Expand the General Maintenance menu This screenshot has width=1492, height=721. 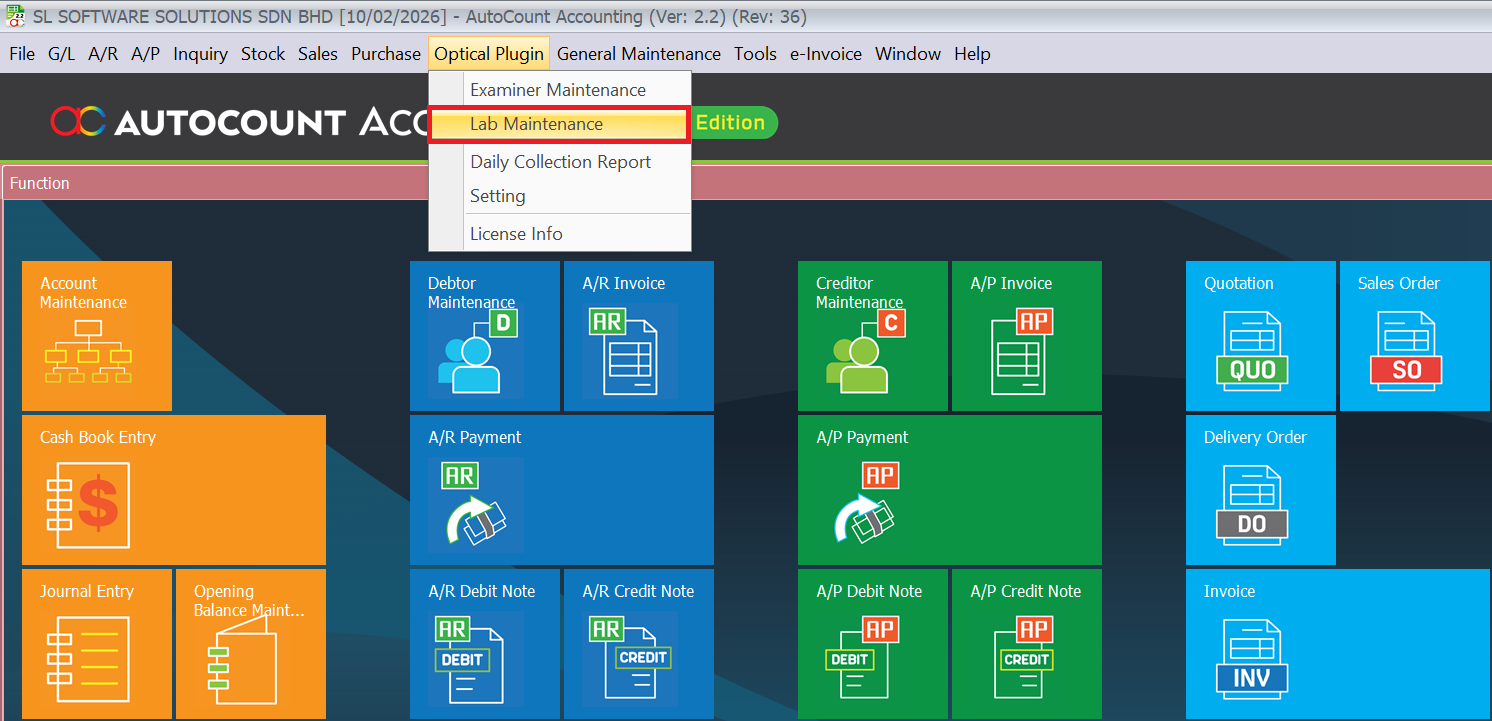pyautogui.click(x=638, y=54)
